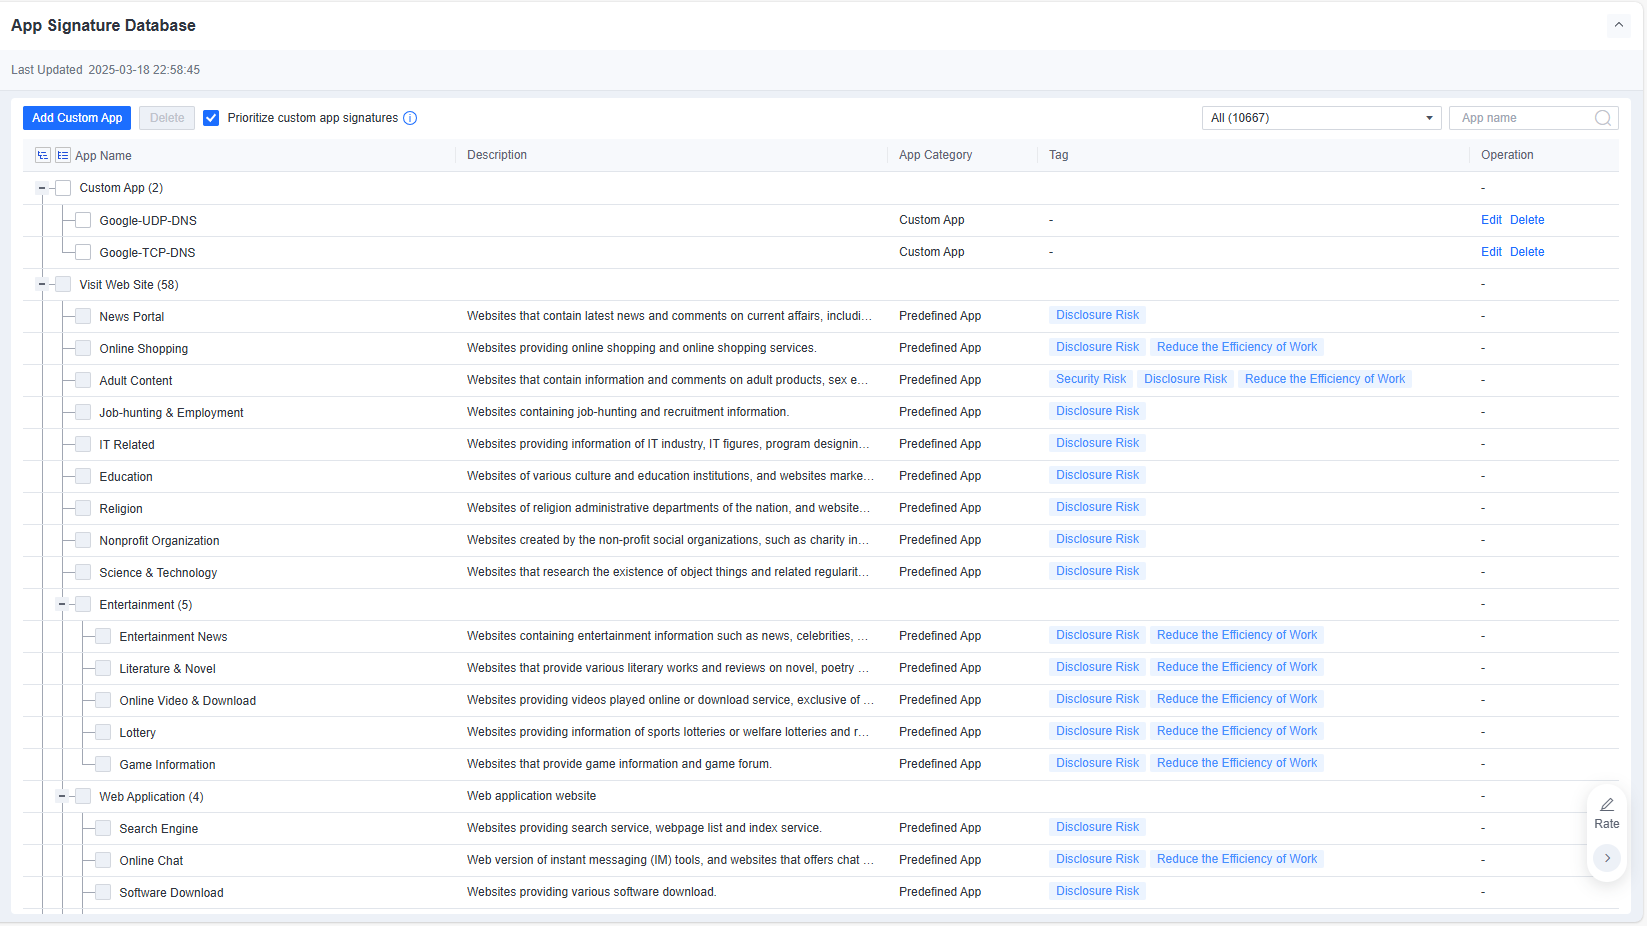Click Edit for Google-UDP-DNS

(x=1491, y=220)
